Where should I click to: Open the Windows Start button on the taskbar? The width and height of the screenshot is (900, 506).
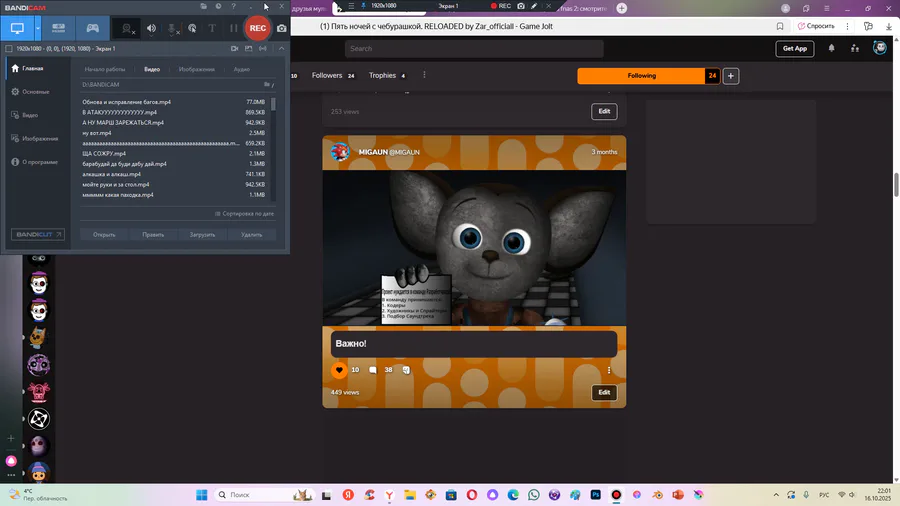pyautogui.click(x=201, y=495)
